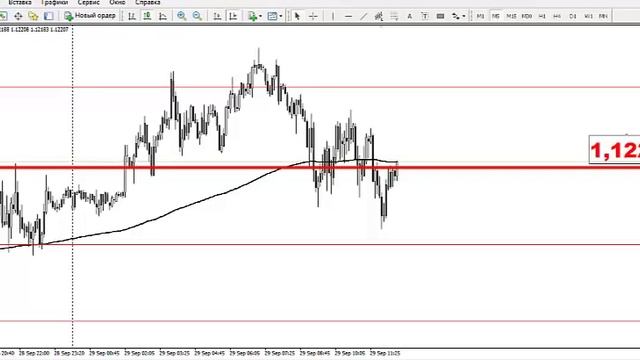Expand the templates dropdown arrow

pos(281,16)
